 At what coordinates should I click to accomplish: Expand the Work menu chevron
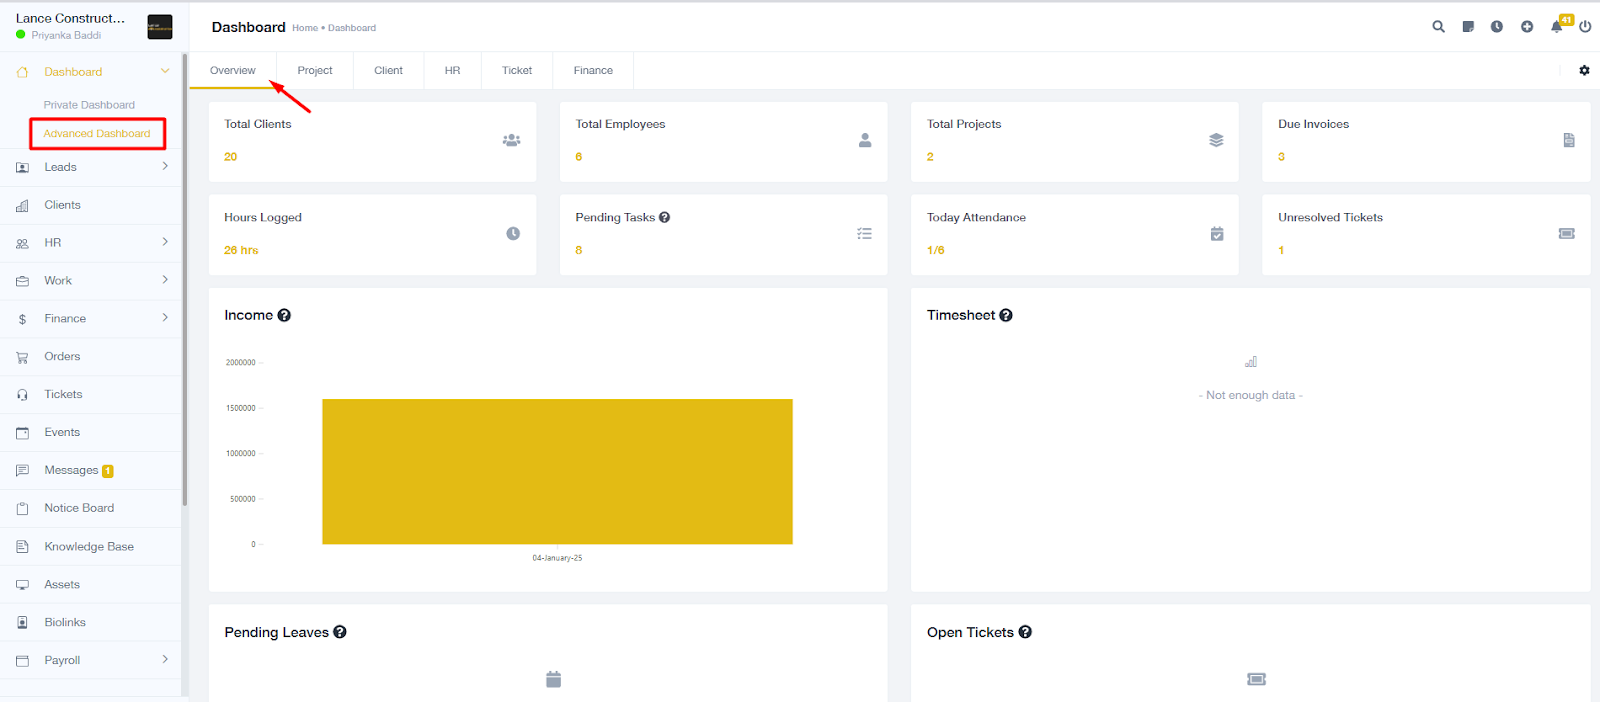165,280
